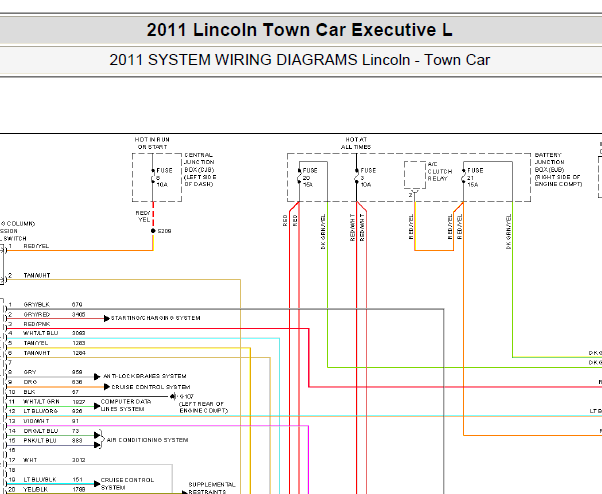Click the 'G107' ground label
602x494 pixels.
[186, 396]
